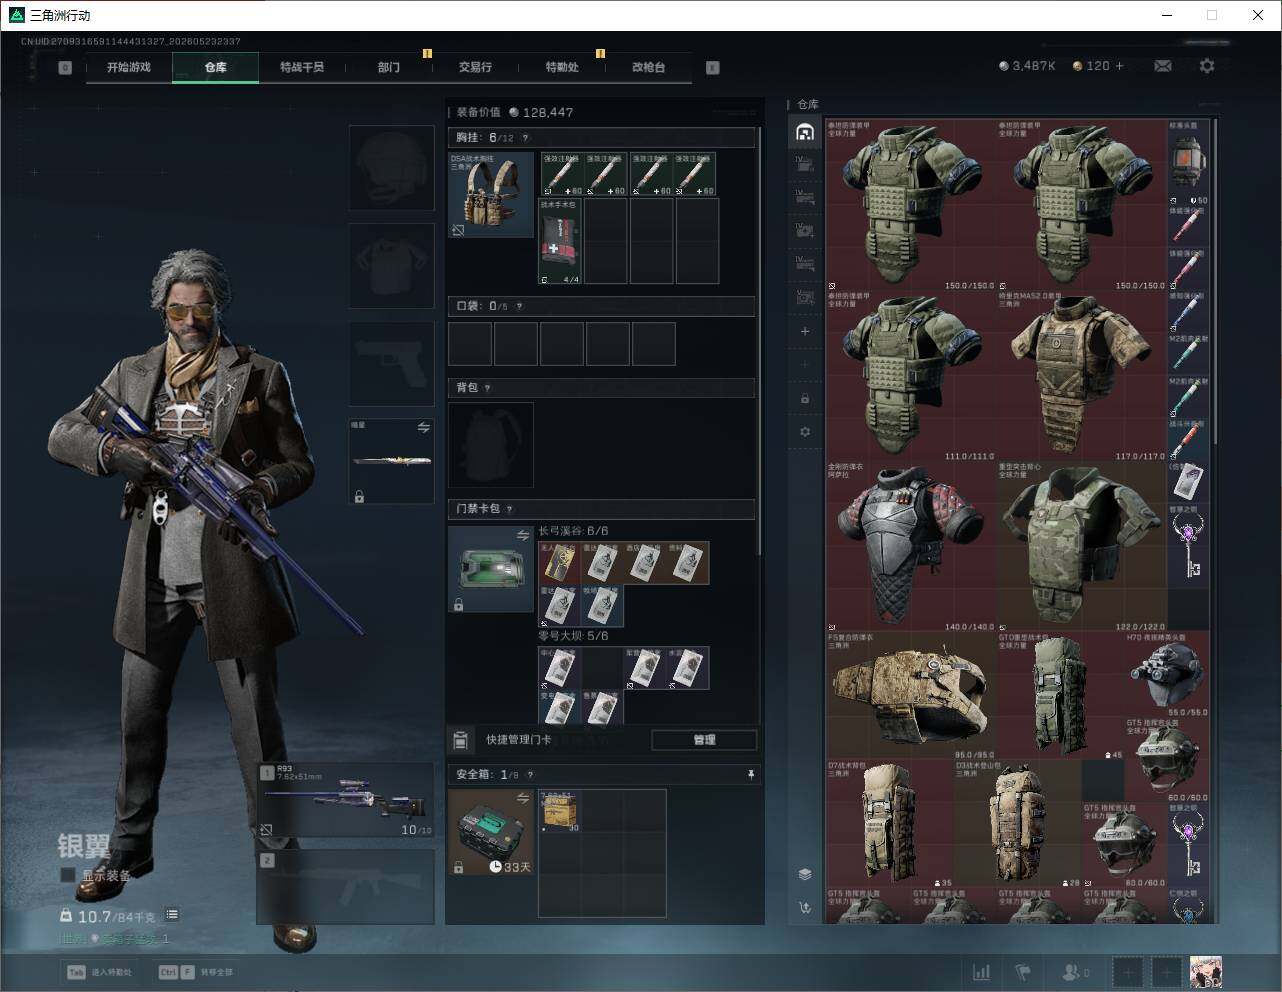
Task: Select the empty backpack slot
Action: click(x=491, y=445)
